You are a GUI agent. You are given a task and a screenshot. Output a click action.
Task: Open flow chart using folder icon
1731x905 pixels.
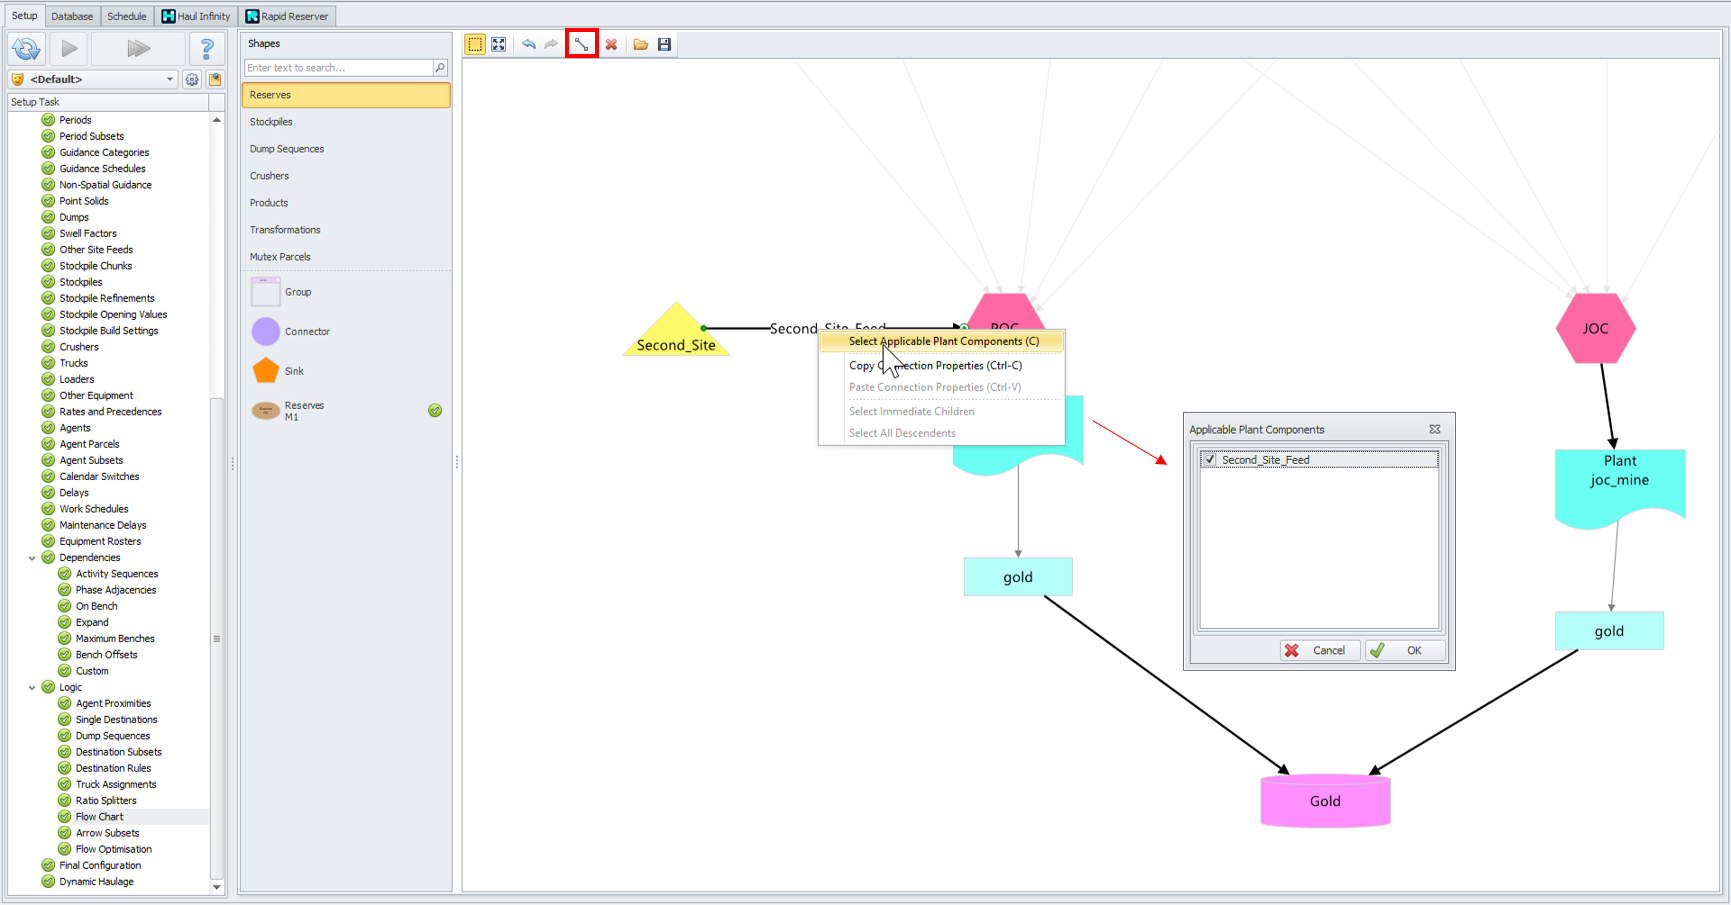640,44
